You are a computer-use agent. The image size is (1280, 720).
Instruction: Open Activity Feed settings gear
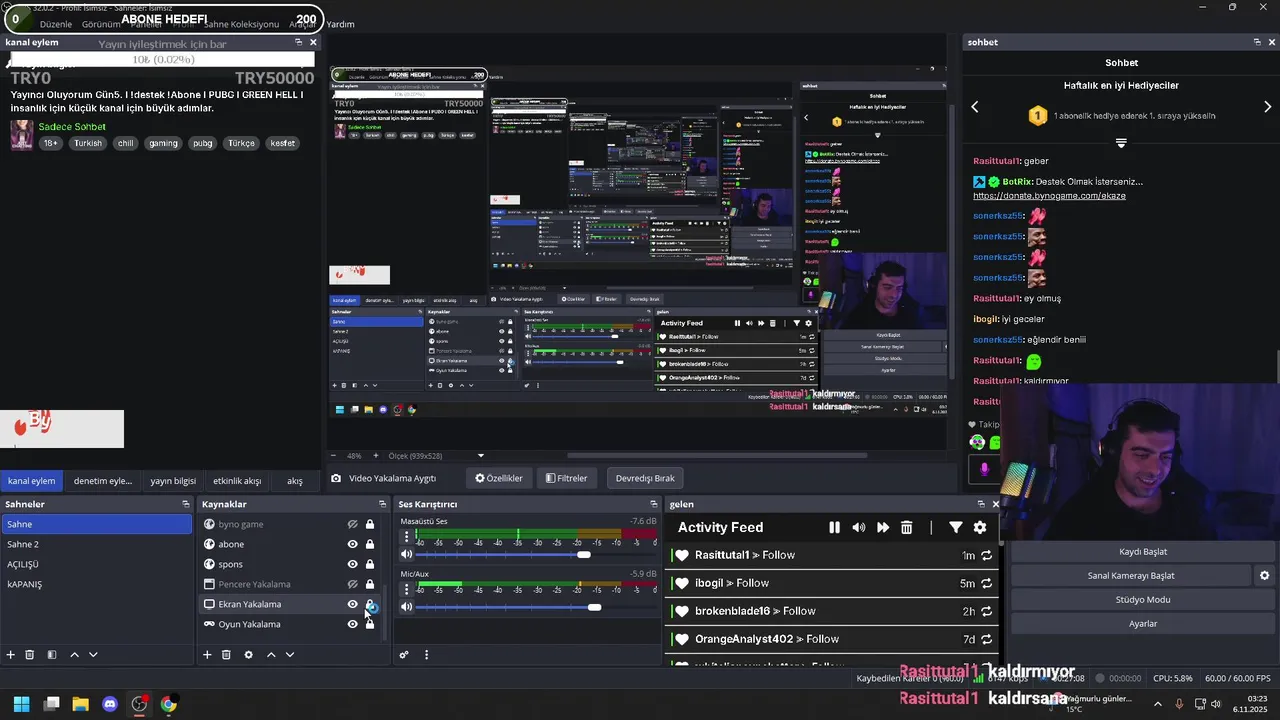(x=980, y=528)
